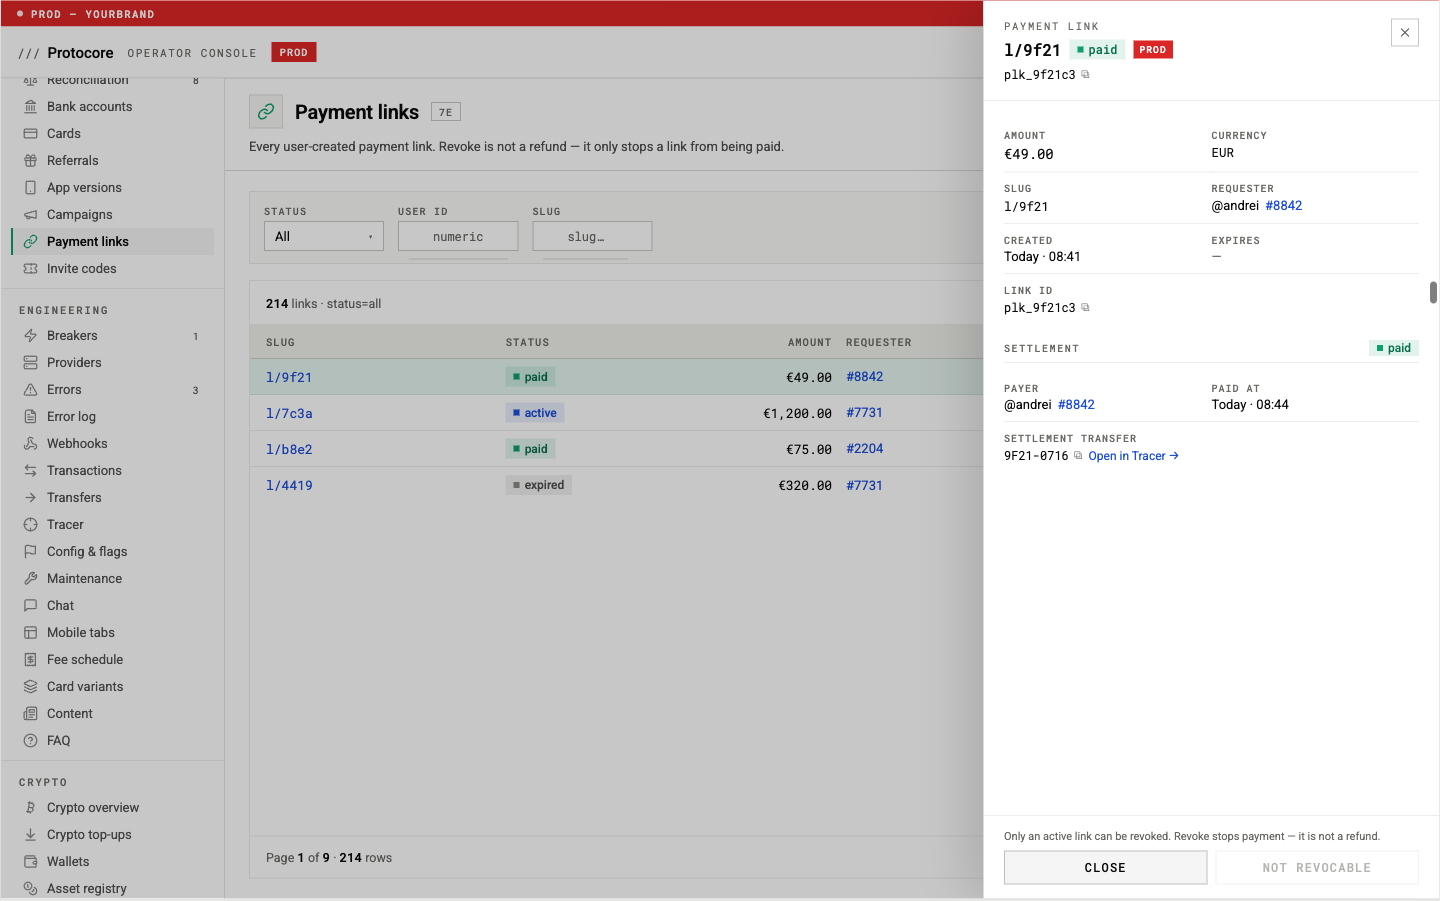This screenshot has width=1440, height=901.
Task: Click the Wallets icon in sidebar
Action: point(30,862)
